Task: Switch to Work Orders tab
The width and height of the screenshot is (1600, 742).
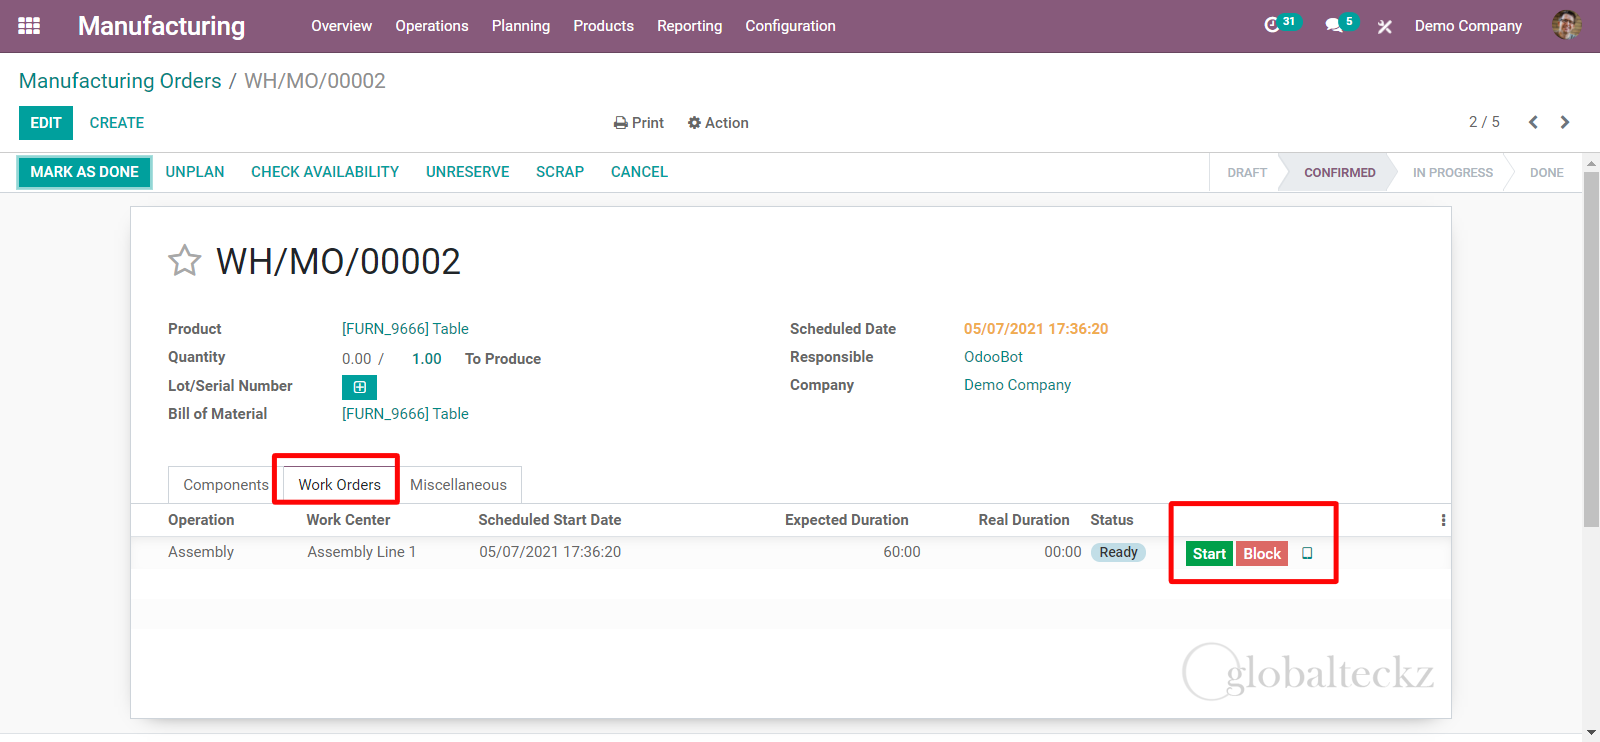Action: point(340,485)
